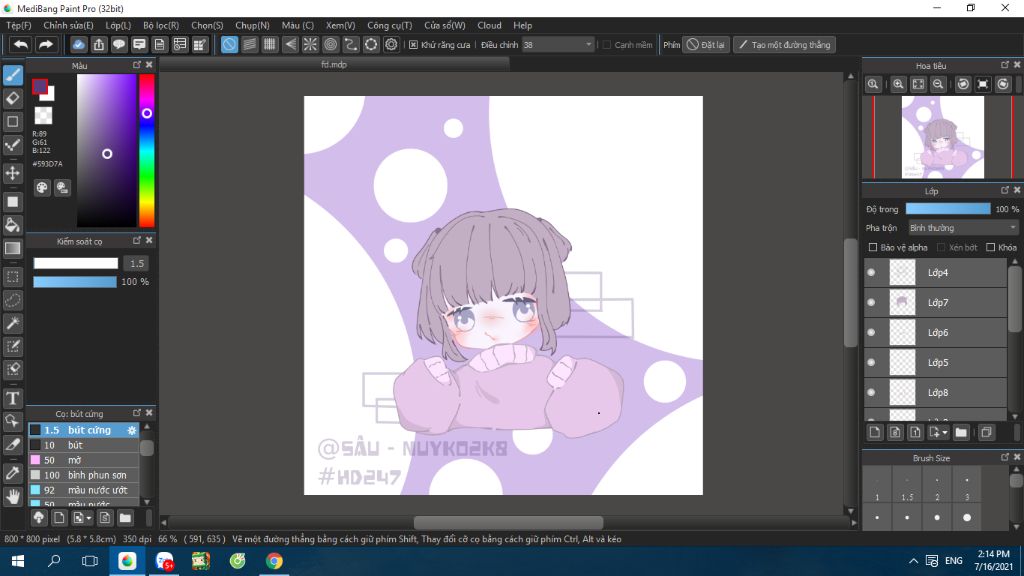Open the bút cứng brush settings gear
This screenshot has height=576, width=1024.
pos(132,430)
